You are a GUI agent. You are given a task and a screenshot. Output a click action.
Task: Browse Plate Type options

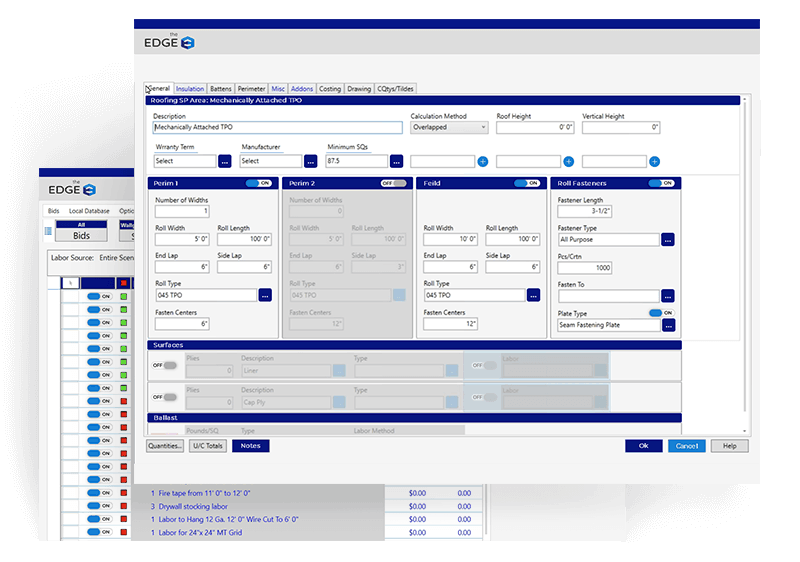[x=668, y=325]
